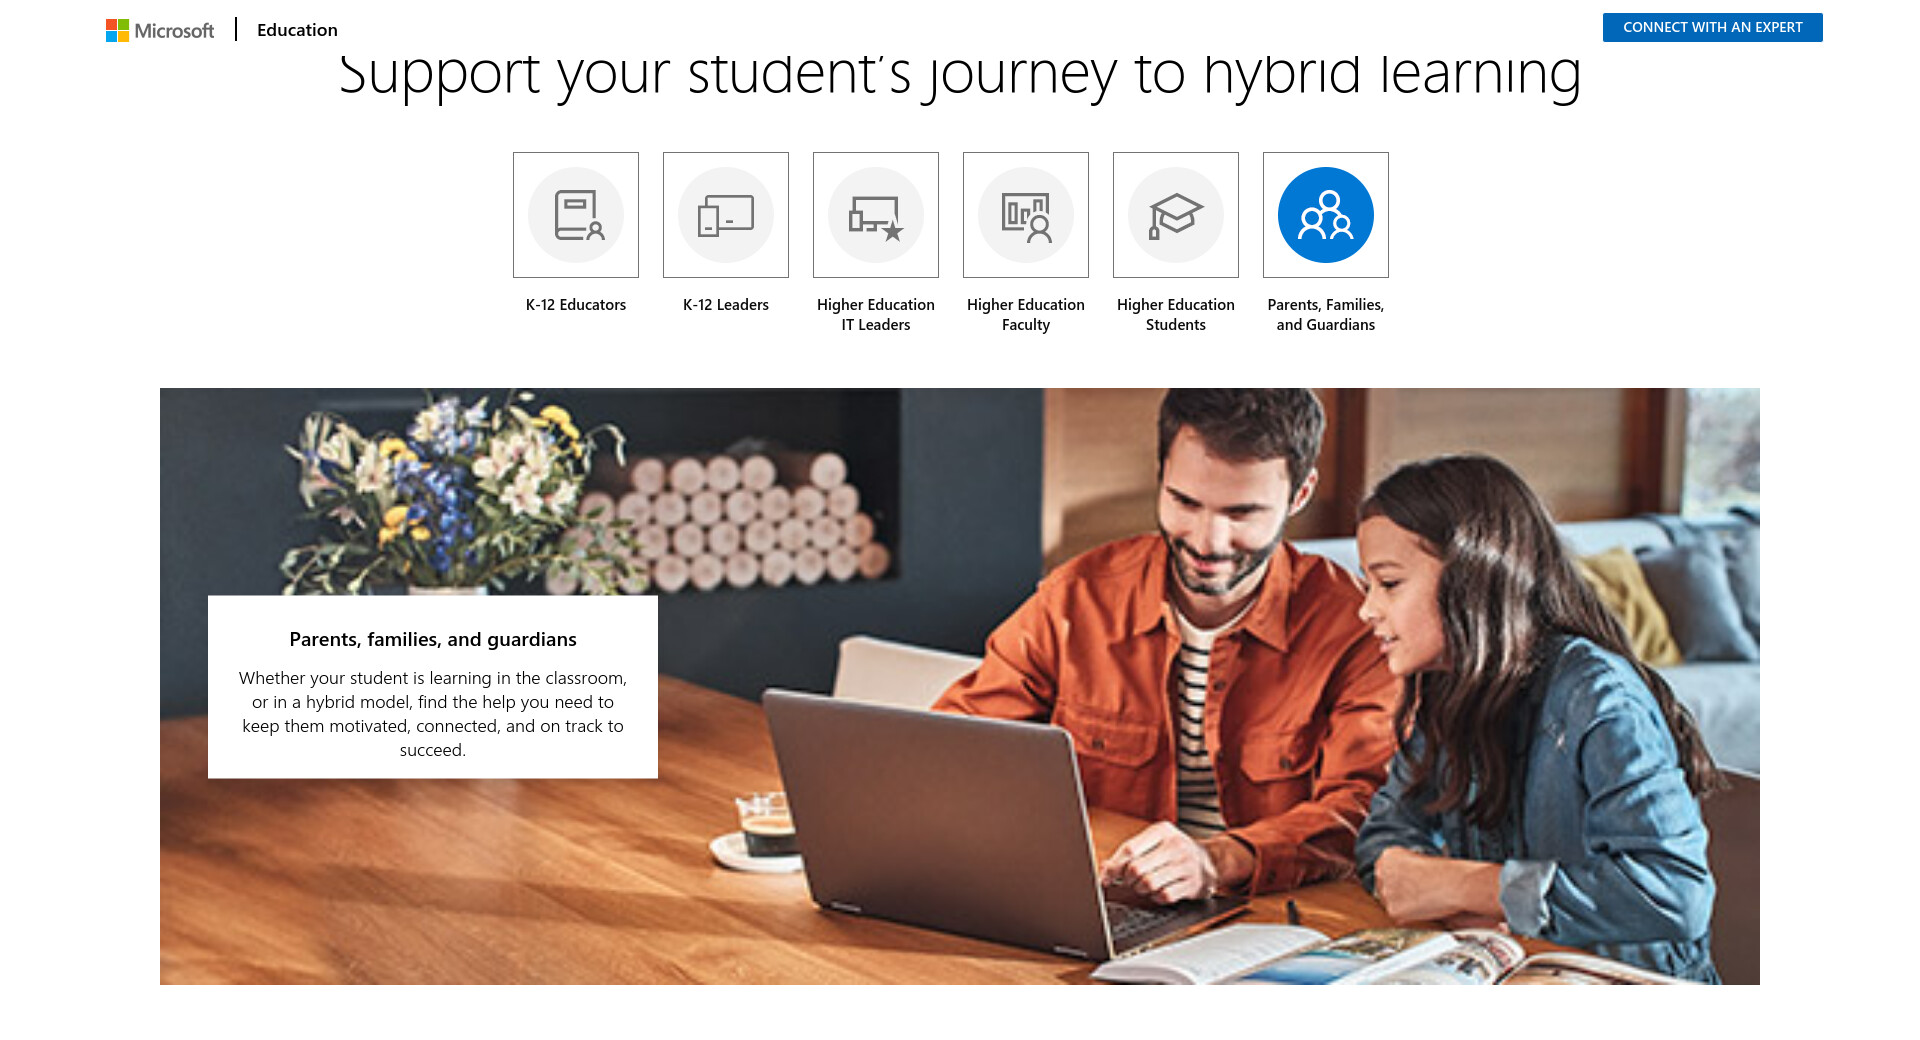This screenshot has height=1040, width=1920.
Task: Select the graduation cap Students icon
Action: coord(1176,215)
